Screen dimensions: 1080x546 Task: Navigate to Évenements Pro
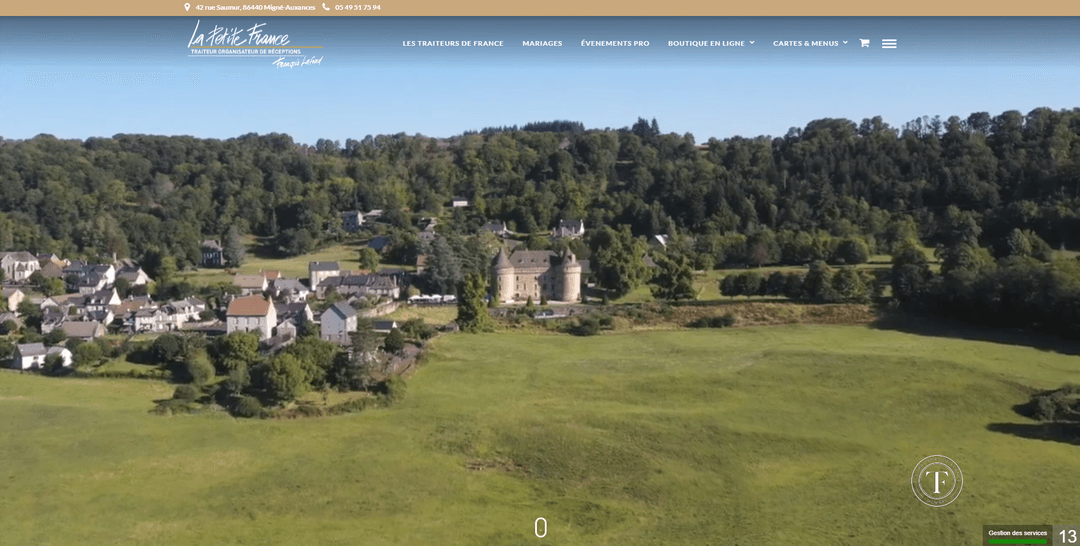[615, 44]
